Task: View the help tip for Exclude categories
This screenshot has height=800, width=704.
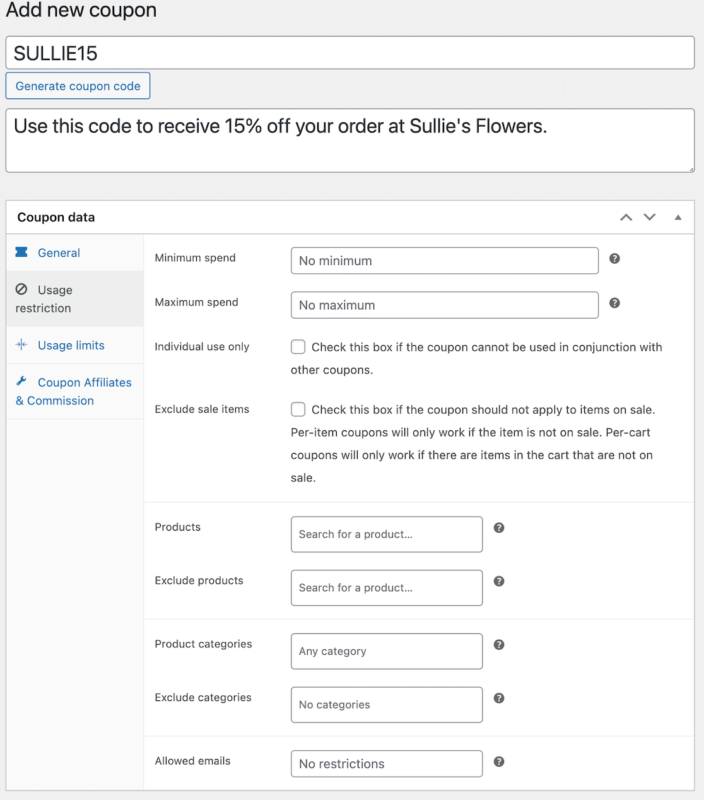Action: click(499, 698)
